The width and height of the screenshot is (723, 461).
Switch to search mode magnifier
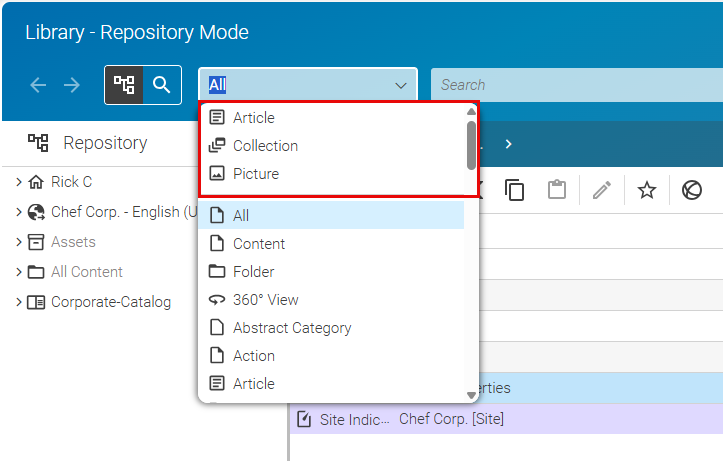(x=162, y=85)
